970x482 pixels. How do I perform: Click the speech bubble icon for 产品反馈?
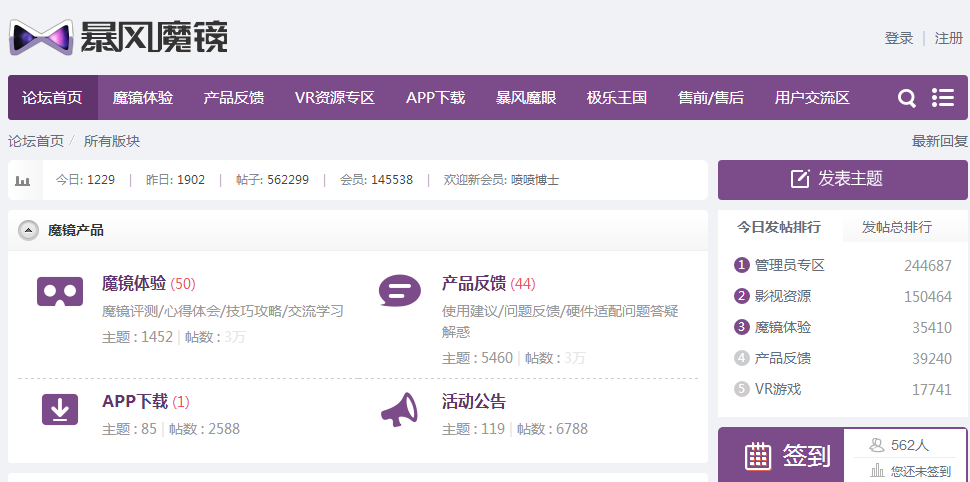(400, 291)
